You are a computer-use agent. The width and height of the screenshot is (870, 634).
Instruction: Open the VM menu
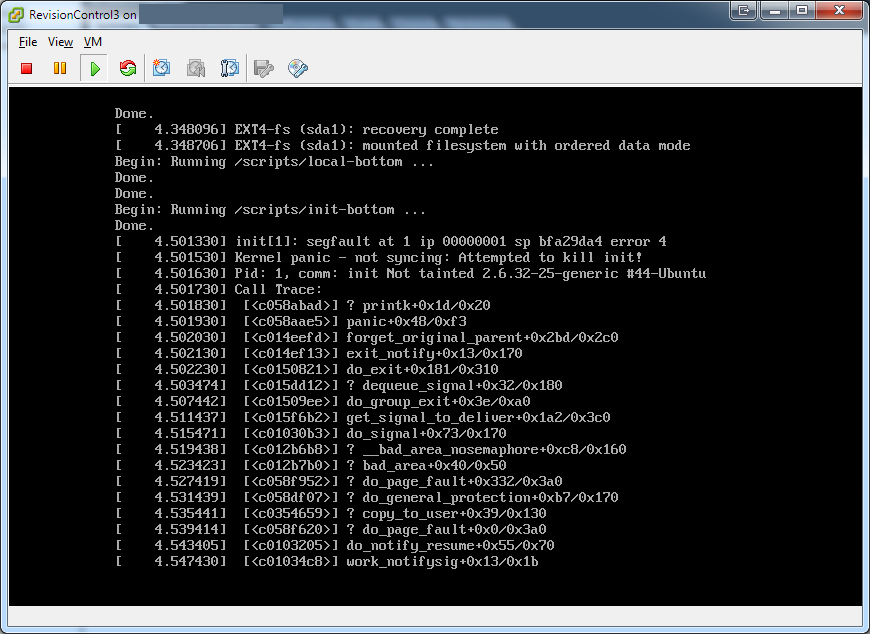[92, 42]
